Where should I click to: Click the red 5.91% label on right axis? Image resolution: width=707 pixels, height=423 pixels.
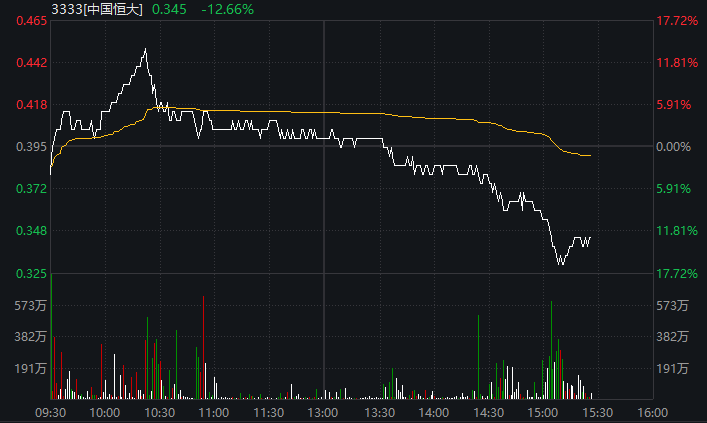tap(674, 105)
